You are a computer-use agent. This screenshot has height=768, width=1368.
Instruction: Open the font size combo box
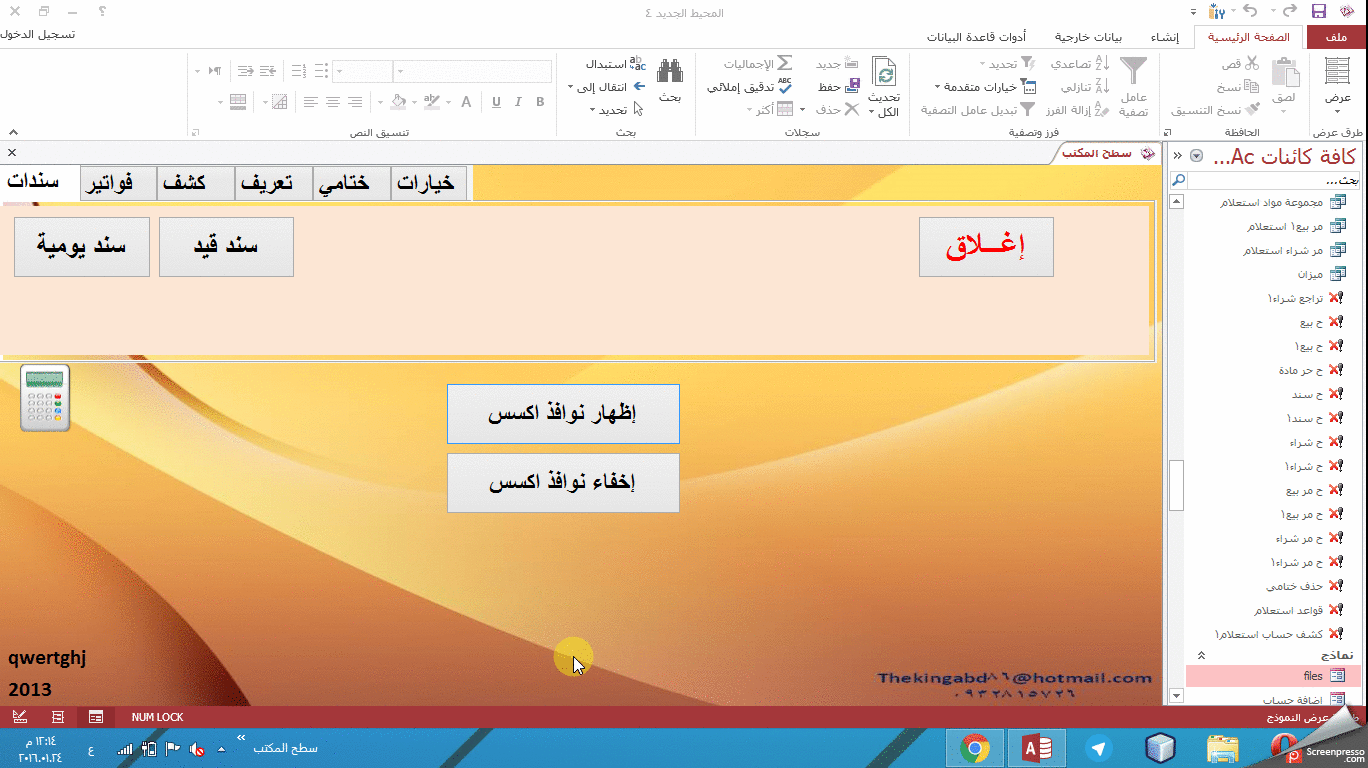362,71
